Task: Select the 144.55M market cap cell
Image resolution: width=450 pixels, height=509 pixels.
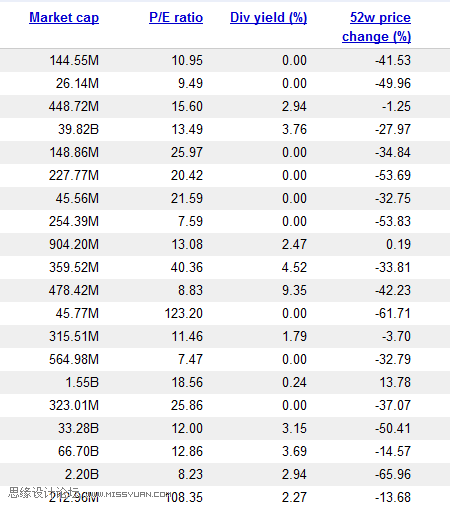Action: pos(74,60)
